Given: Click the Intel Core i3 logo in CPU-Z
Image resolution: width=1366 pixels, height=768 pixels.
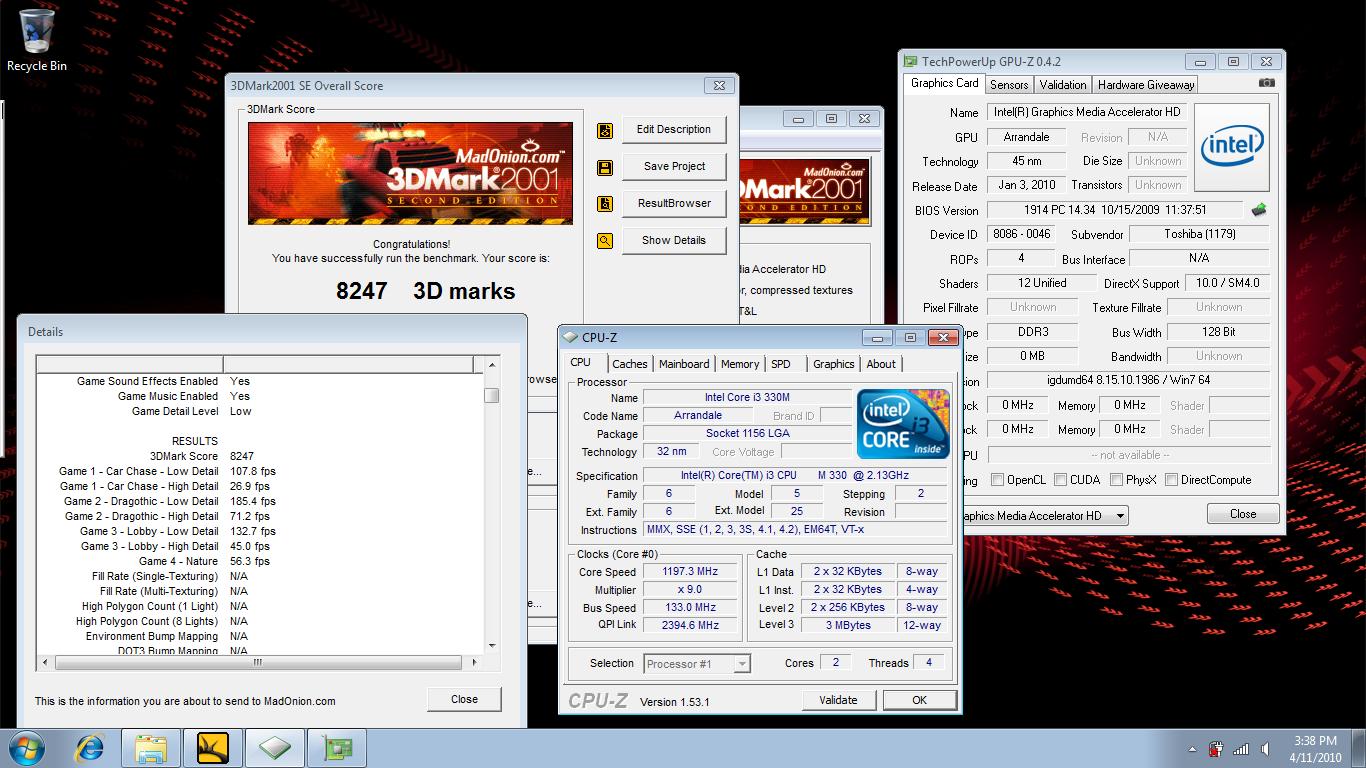Looking at the screenshot, I should (903, 424).
